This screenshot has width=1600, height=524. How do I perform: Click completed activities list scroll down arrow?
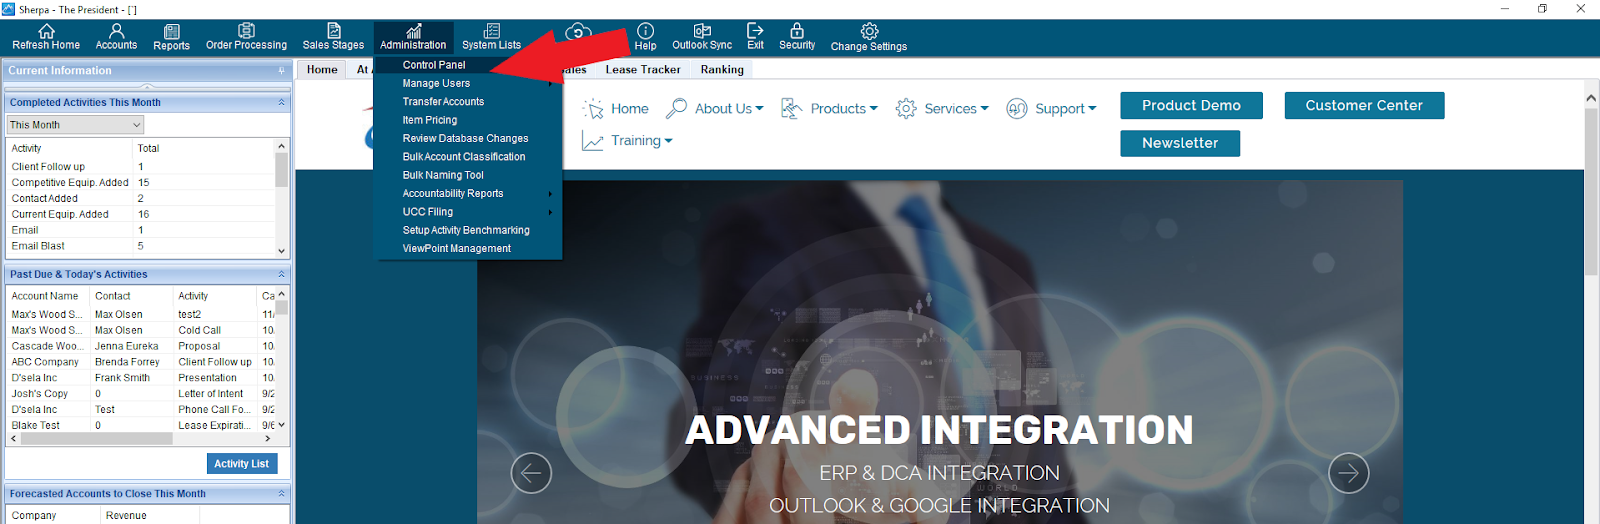[x=281, y=251]
